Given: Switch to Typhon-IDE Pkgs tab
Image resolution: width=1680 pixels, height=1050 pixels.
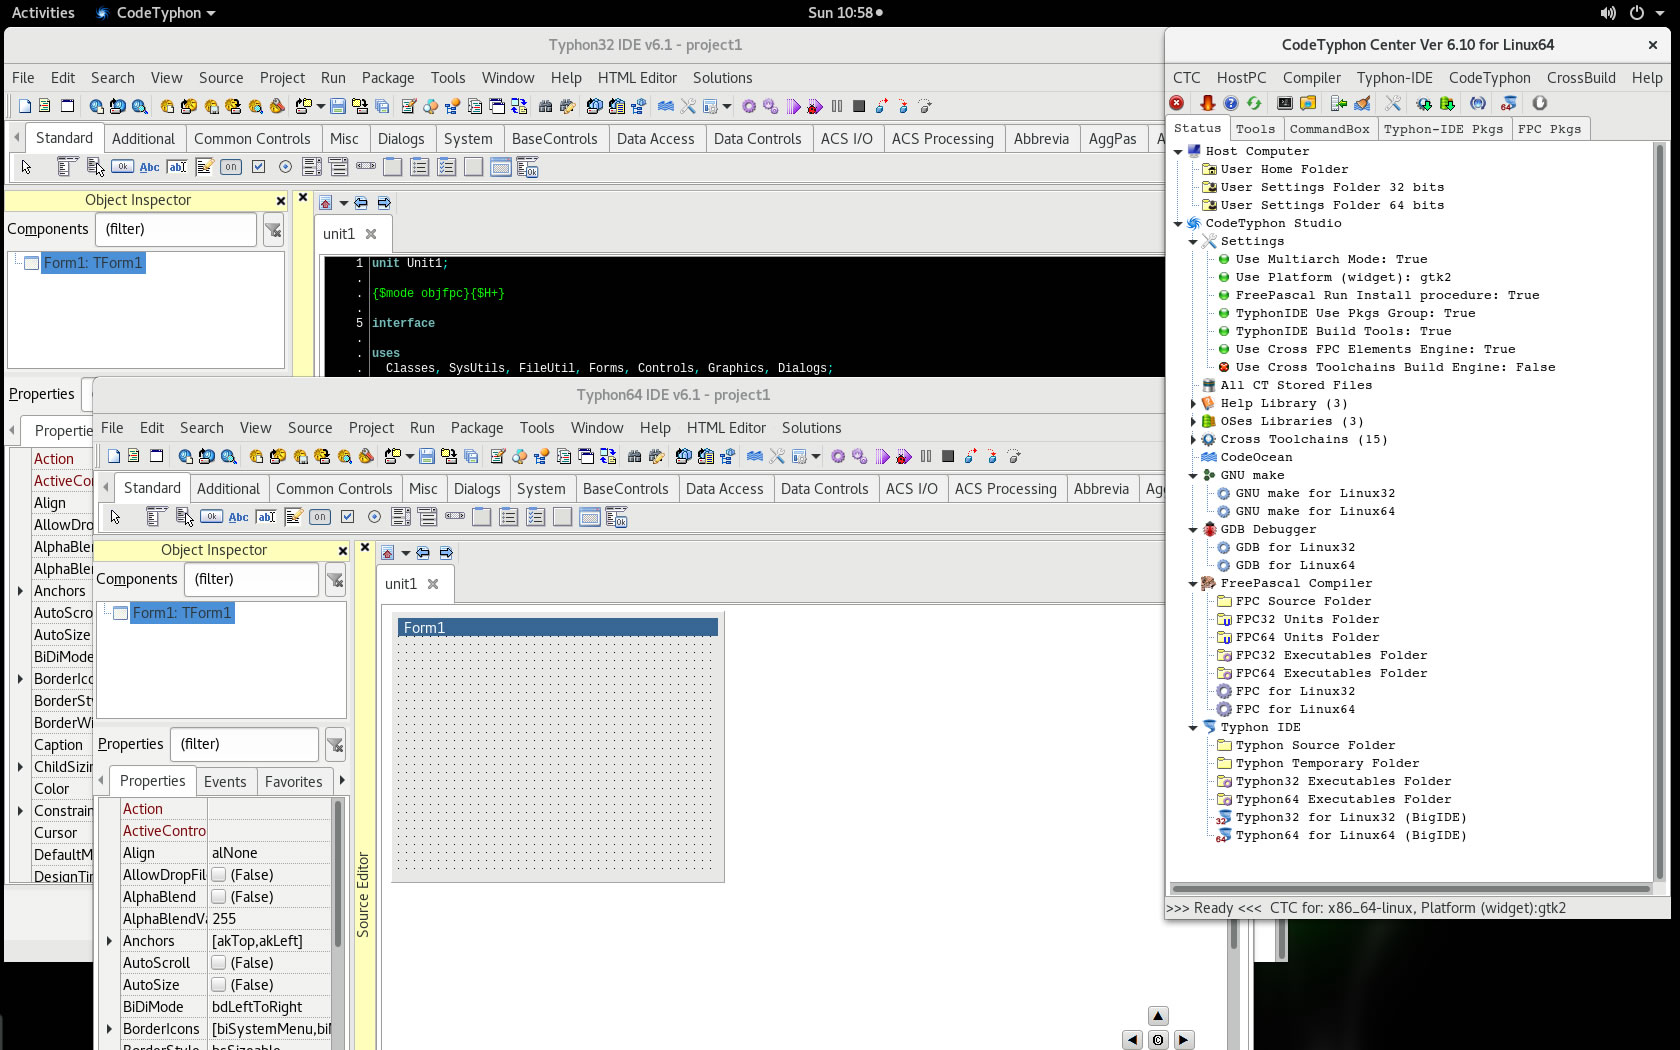Looking at the screenshot, I should [1444, 129].
